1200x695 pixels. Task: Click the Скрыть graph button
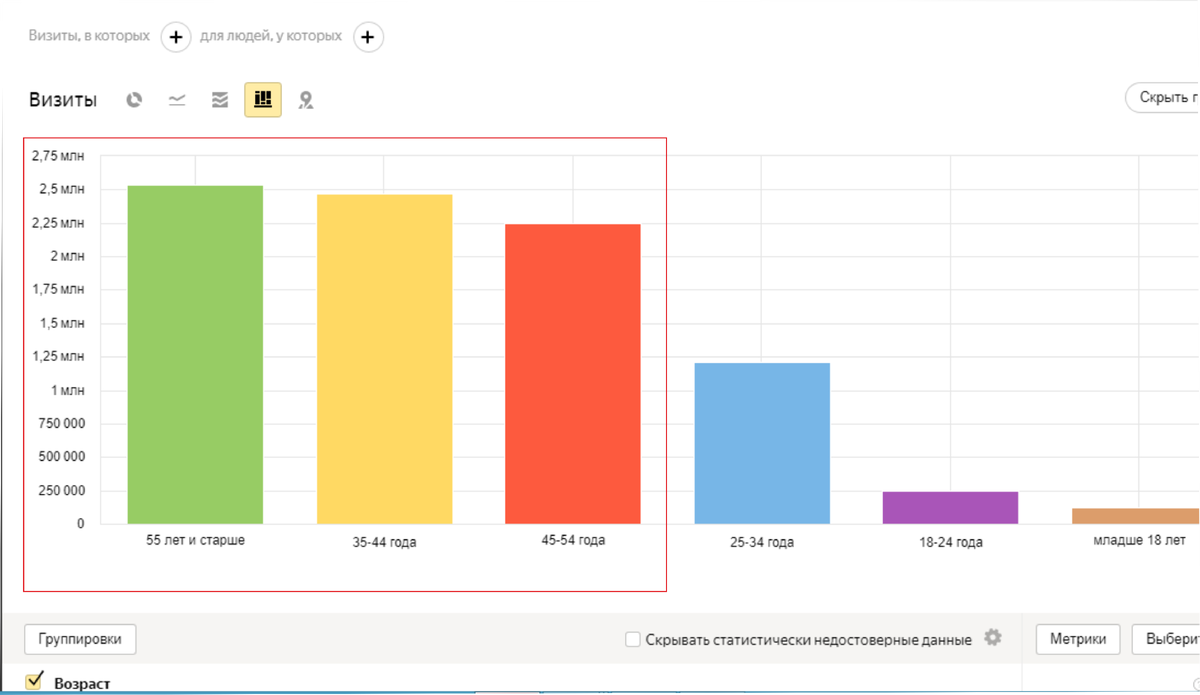pos(1163,98)
